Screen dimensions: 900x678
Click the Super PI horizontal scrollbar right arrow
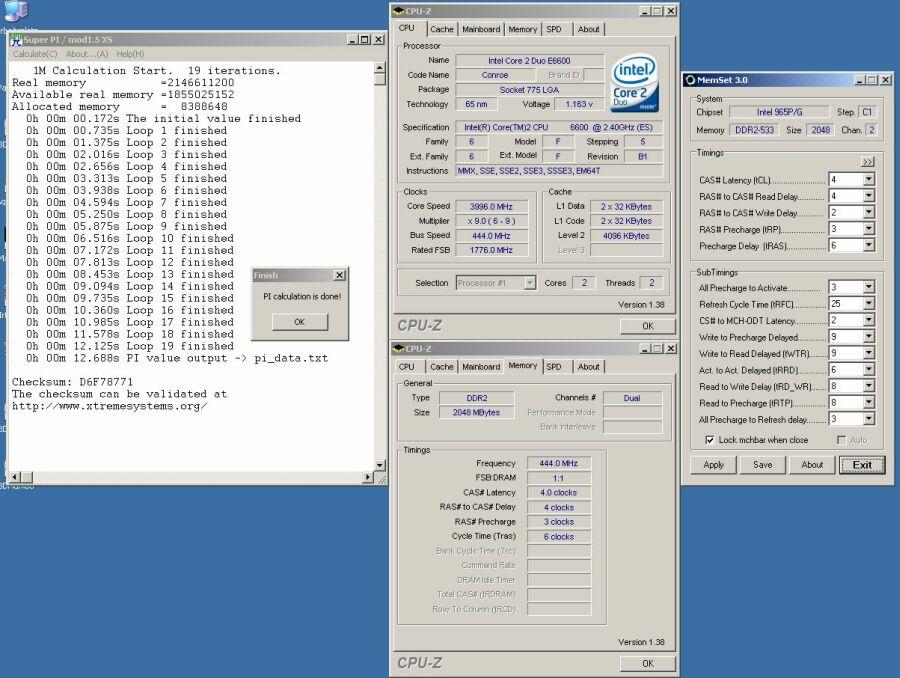click(368, 476)
